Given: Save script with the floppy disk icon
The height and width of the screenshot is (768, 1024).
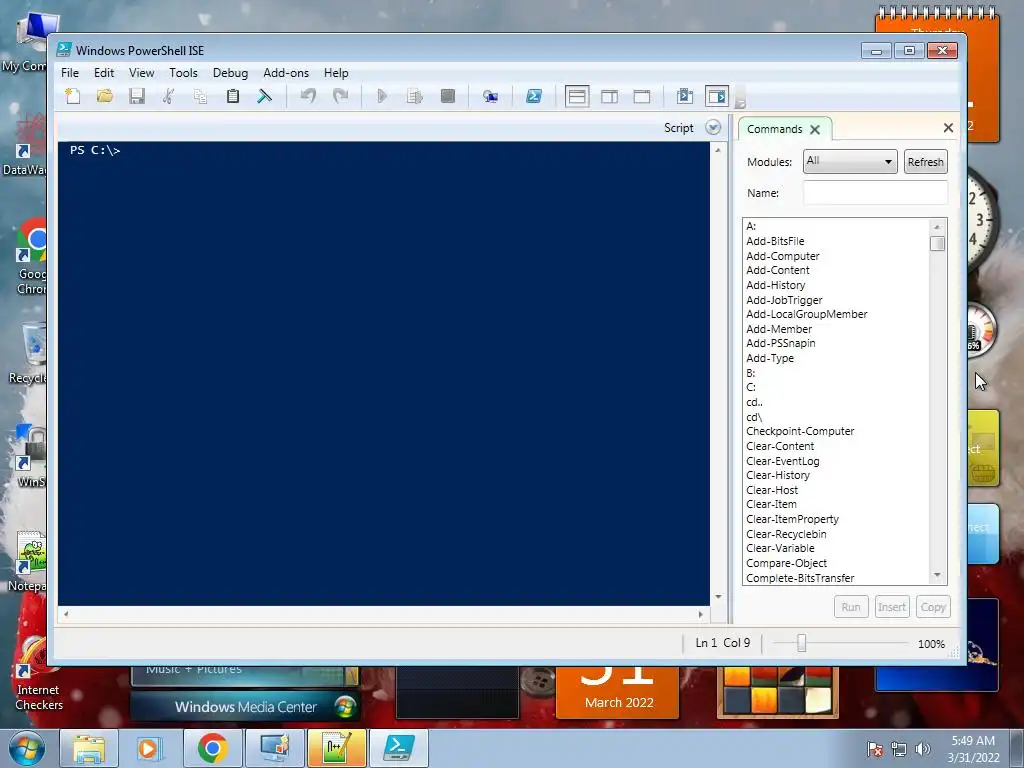Looking at the screenshot, I should tap(136, 97).
